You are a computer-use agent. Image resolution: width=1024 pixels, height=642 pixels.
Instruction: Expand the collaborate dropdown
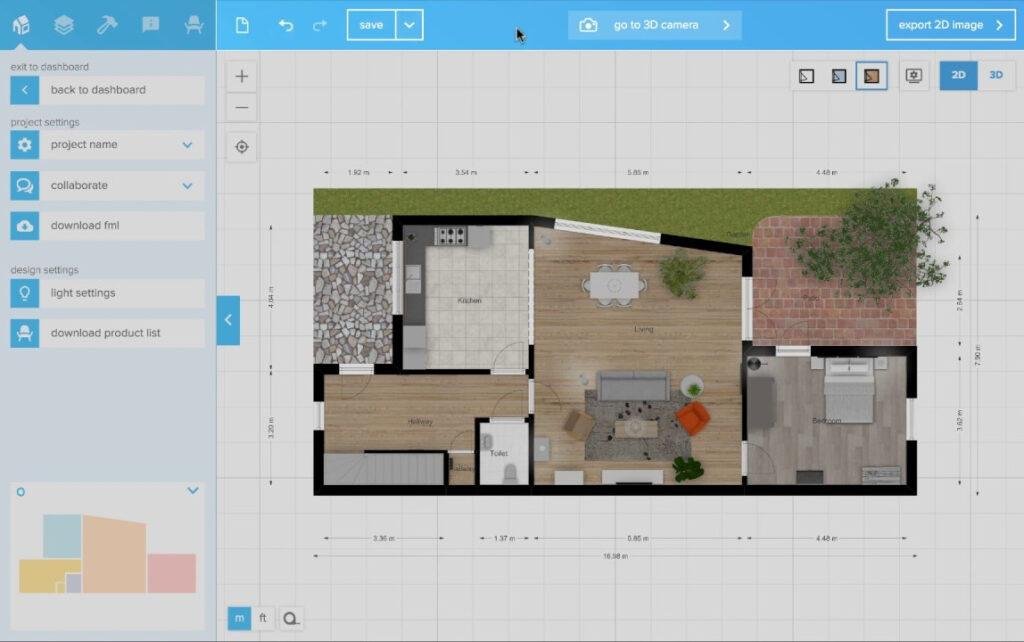186,185
